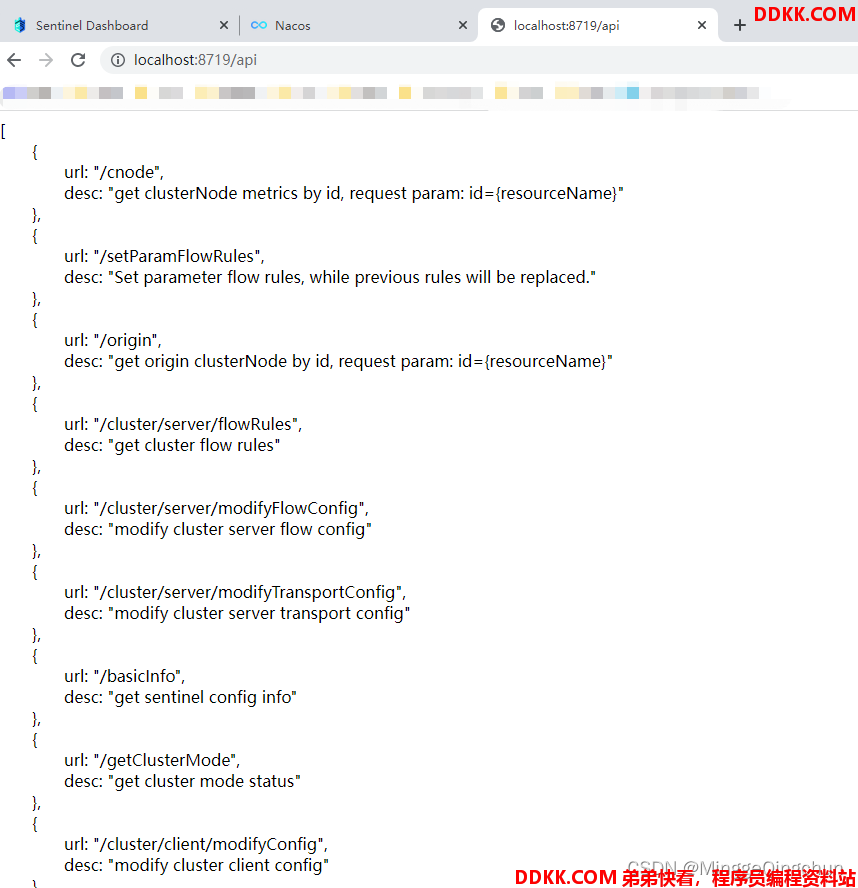The height and width of the screenshot is (888, 858).
Task: Switch to the Sentinel Dashboard tab
Action: pyautogui.click(x=119, y=25)
